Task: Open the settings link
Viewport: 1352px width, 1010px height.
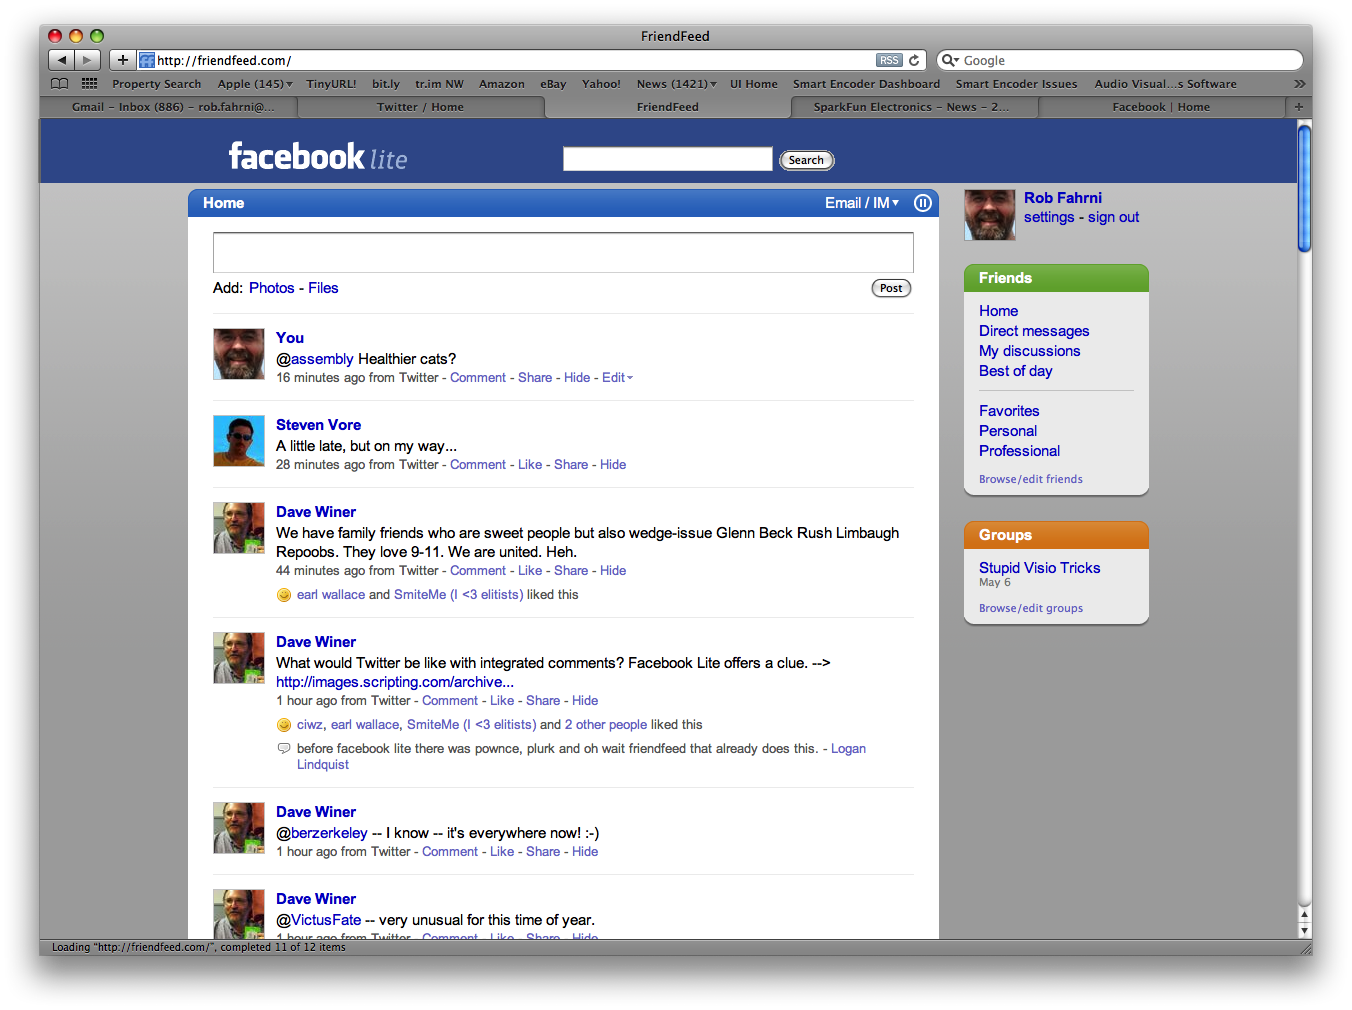Action: tap(1049, 217)
